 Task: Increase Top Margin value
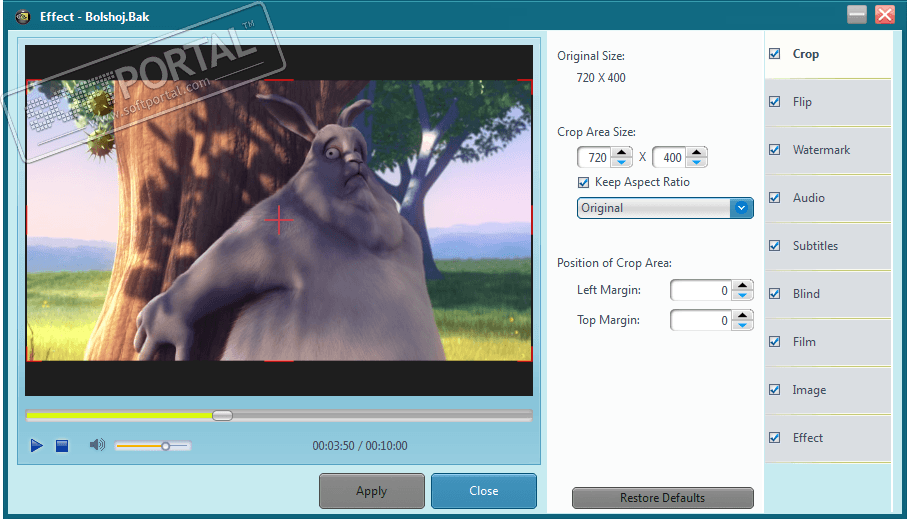pos(742,316)
